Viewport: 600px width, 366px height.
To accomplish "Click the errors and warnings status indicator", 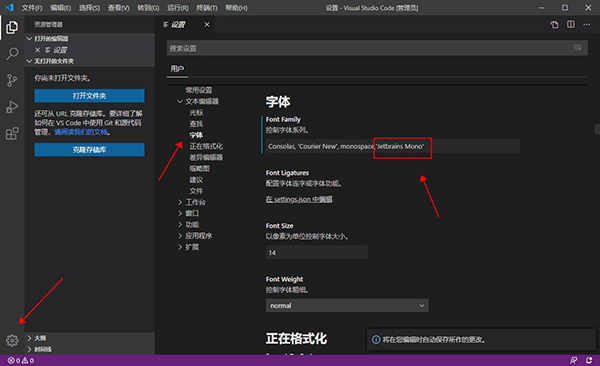I will click(x=21, y=360).
